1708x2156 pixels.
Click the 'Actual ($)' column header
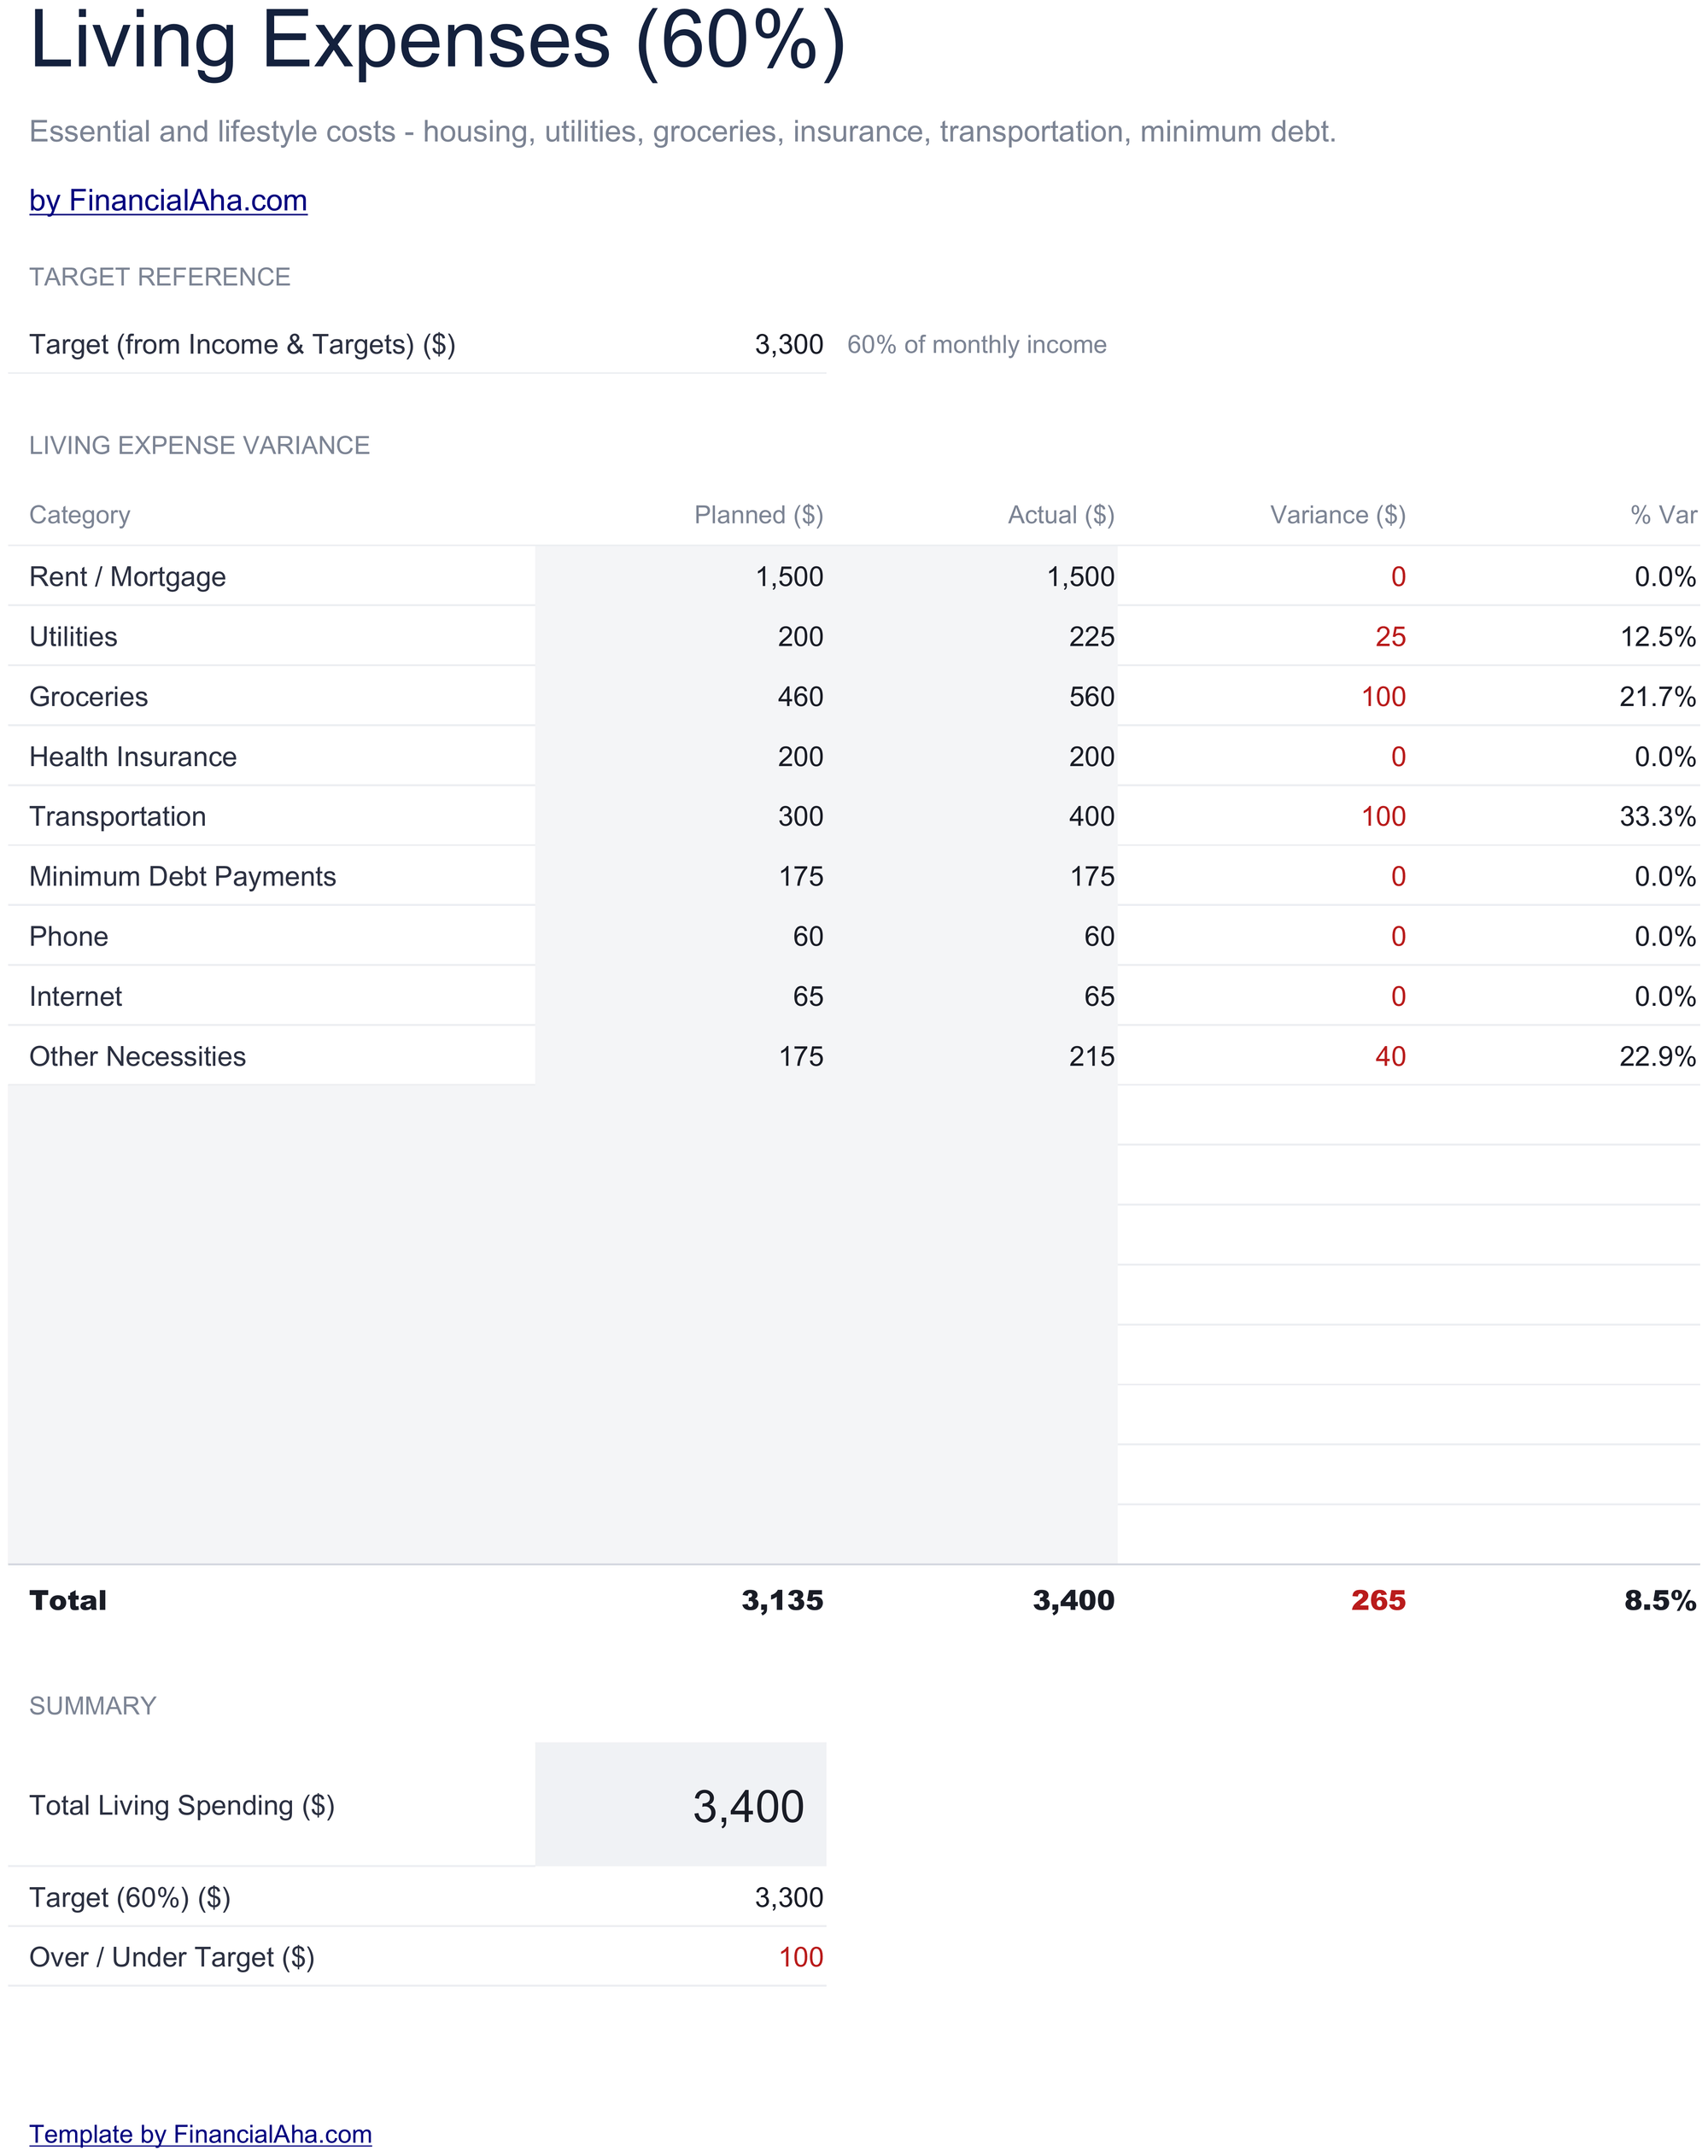point(1061,515)
